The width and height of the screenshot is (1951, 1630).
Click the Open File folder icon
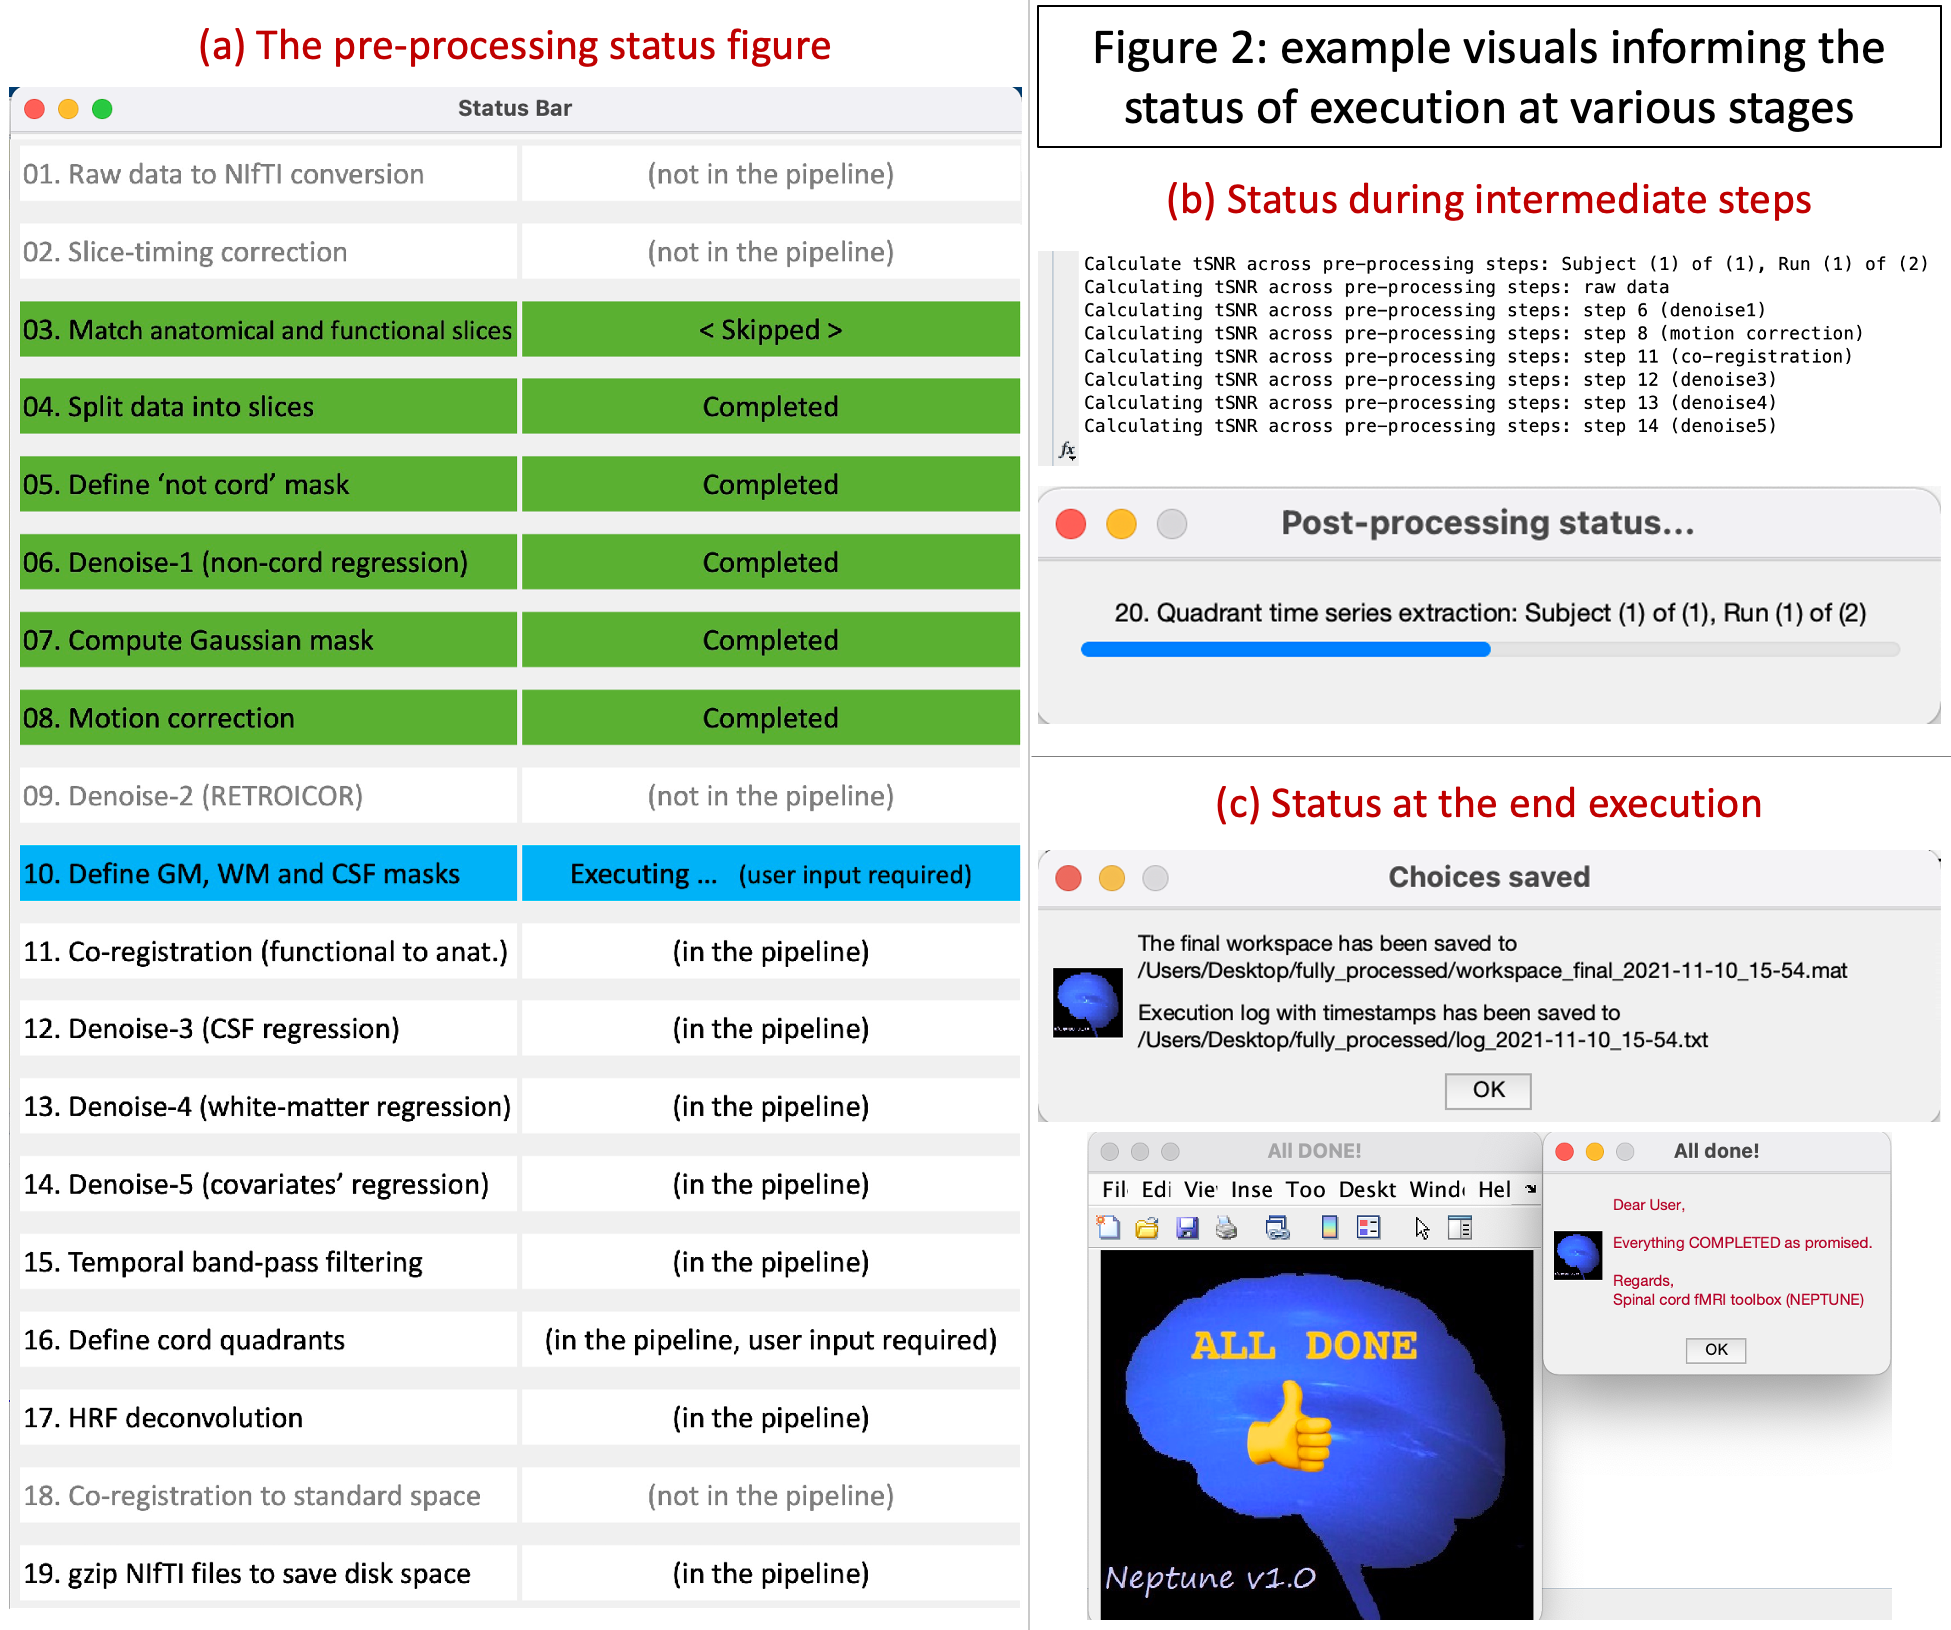point(1147,1227)
